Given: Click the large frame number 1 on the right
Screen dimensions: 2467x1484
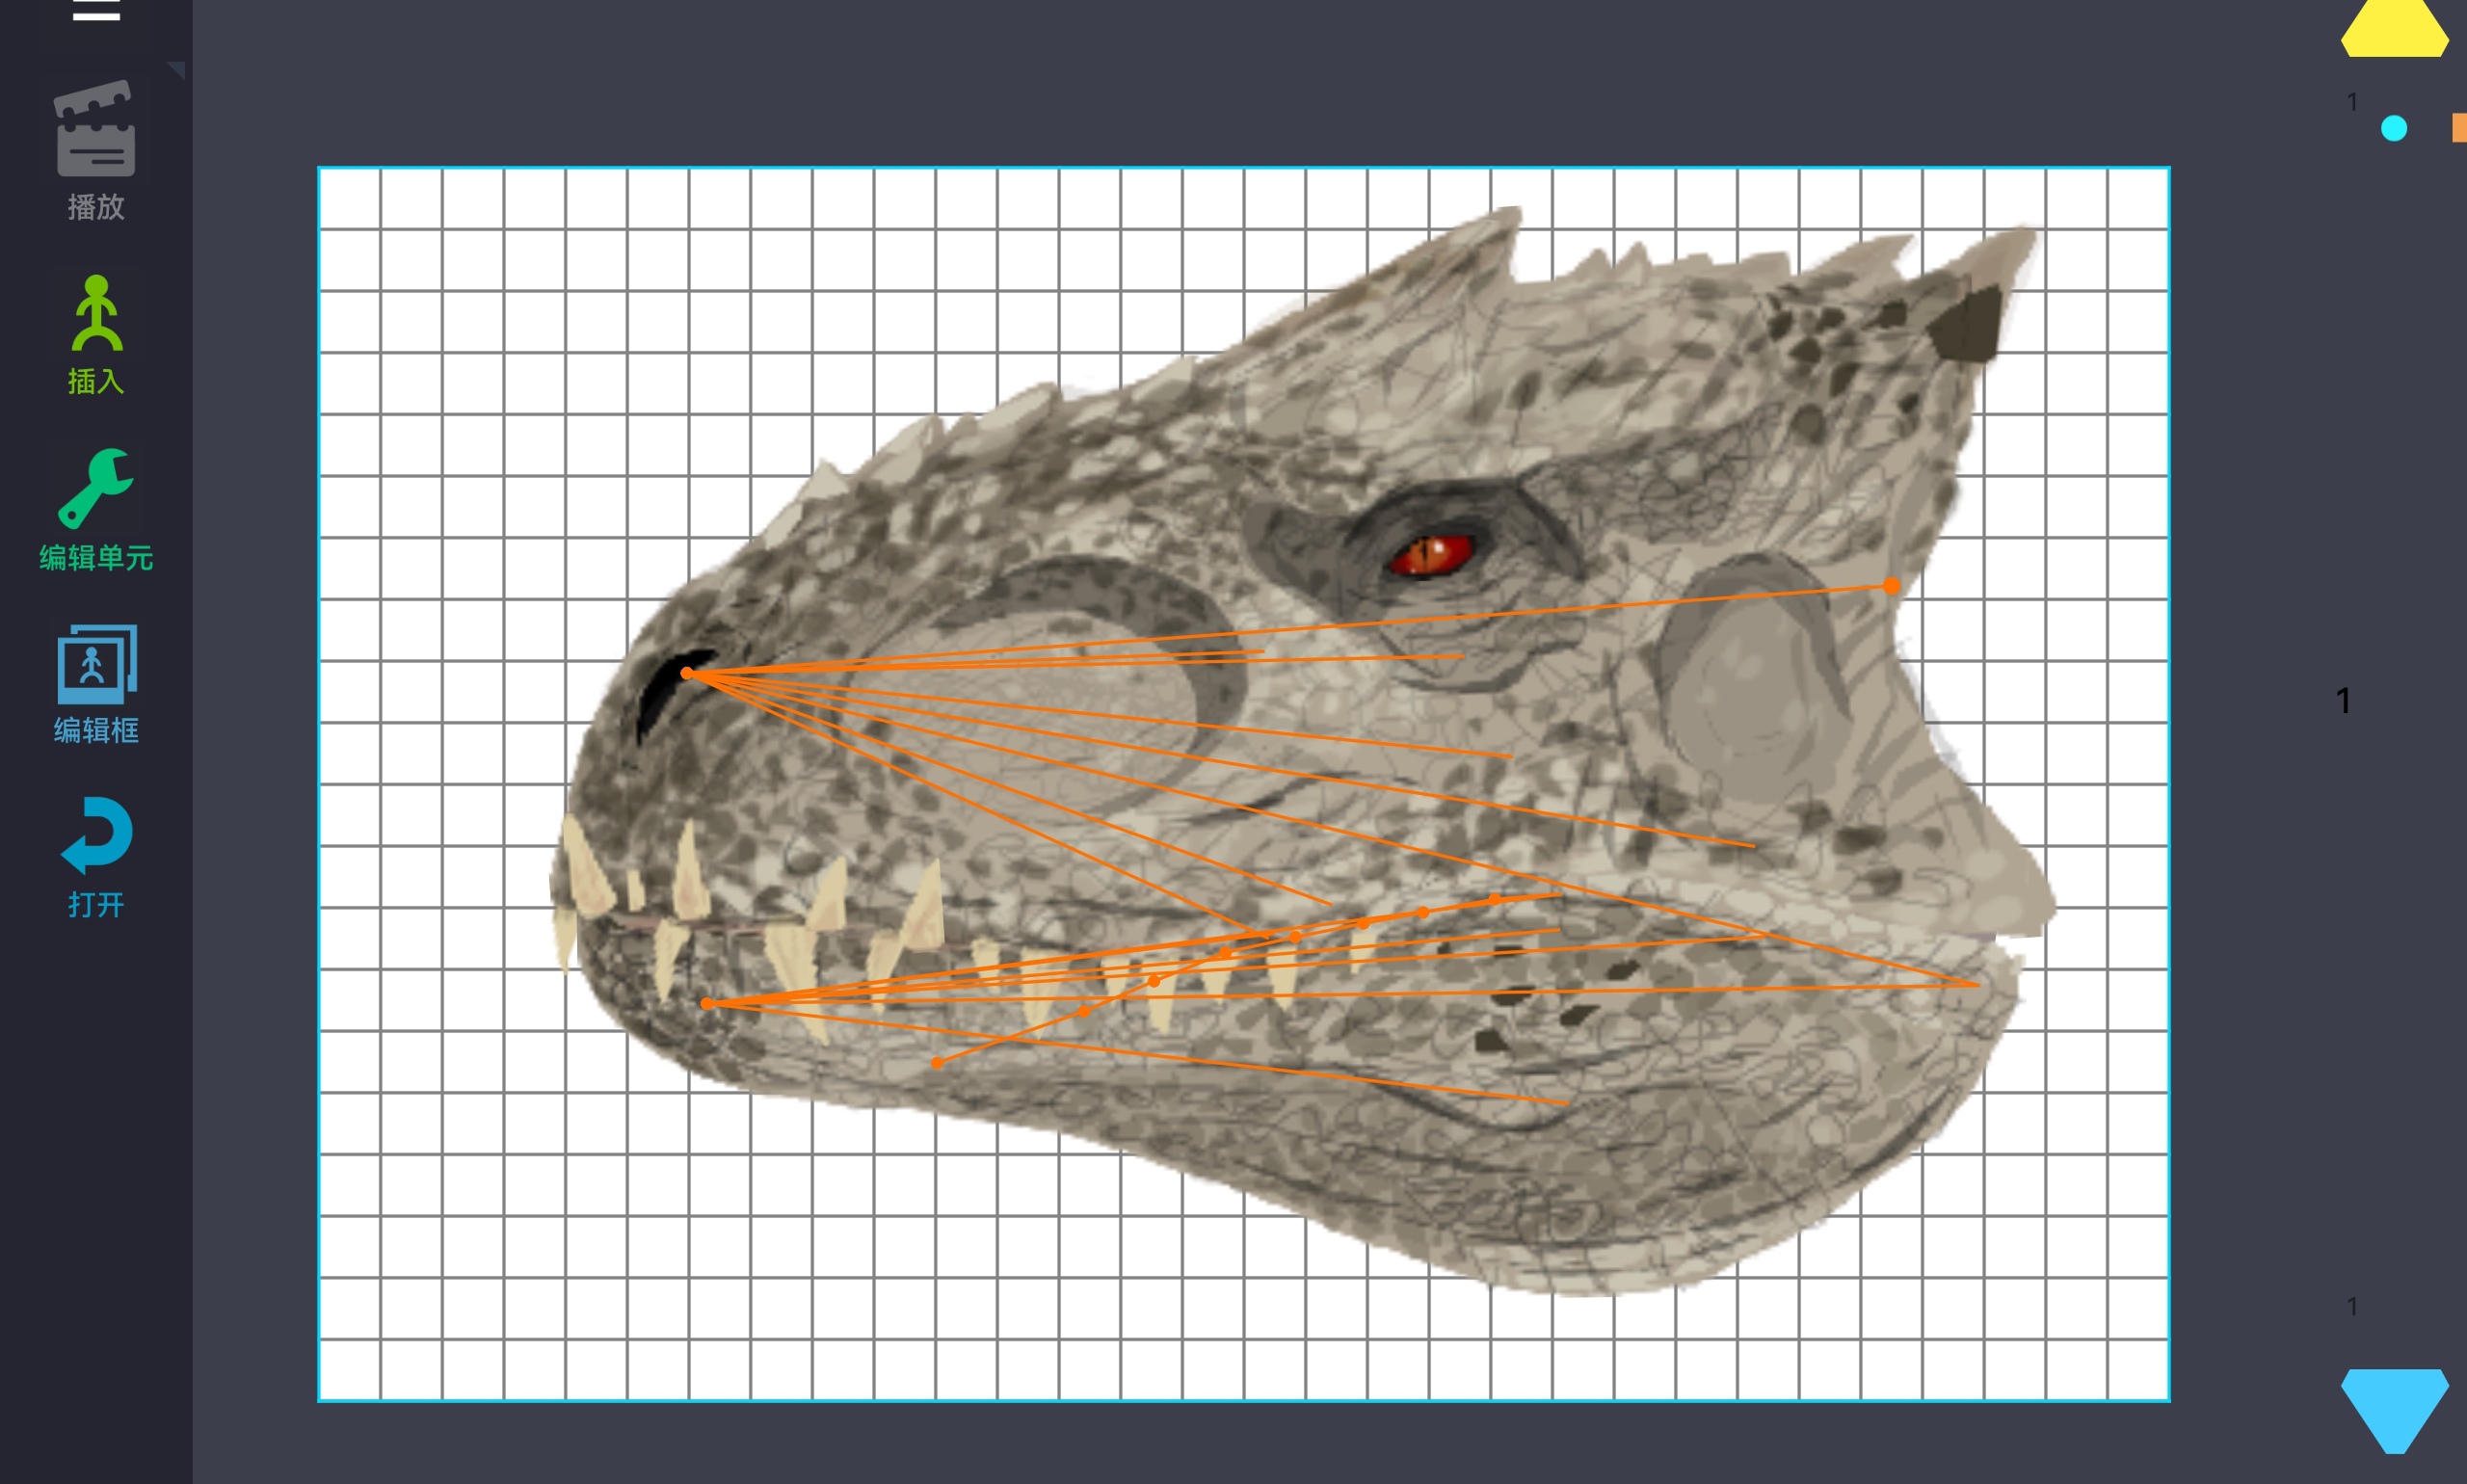Looking at the screenshot, I should point(2343,701).
